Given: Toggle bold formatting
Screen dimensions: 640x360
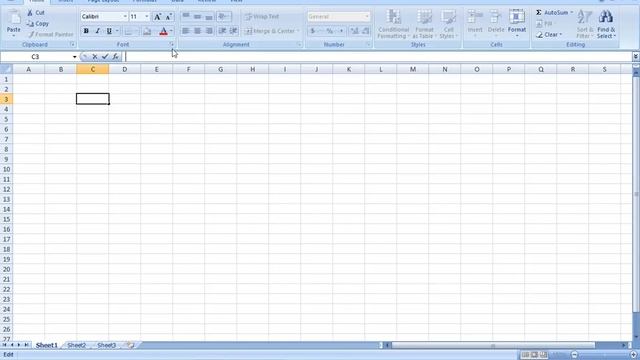Looking at the screenshot, I should point(86,31).
